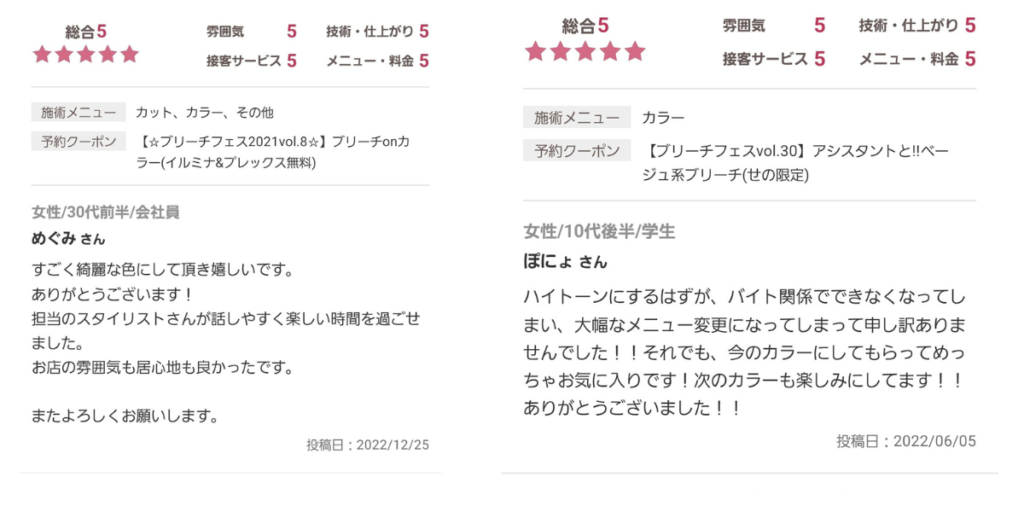Select reviewer name ぽにょ さん
This screenshot has width=1024, height=512.
tap(565, 262)
